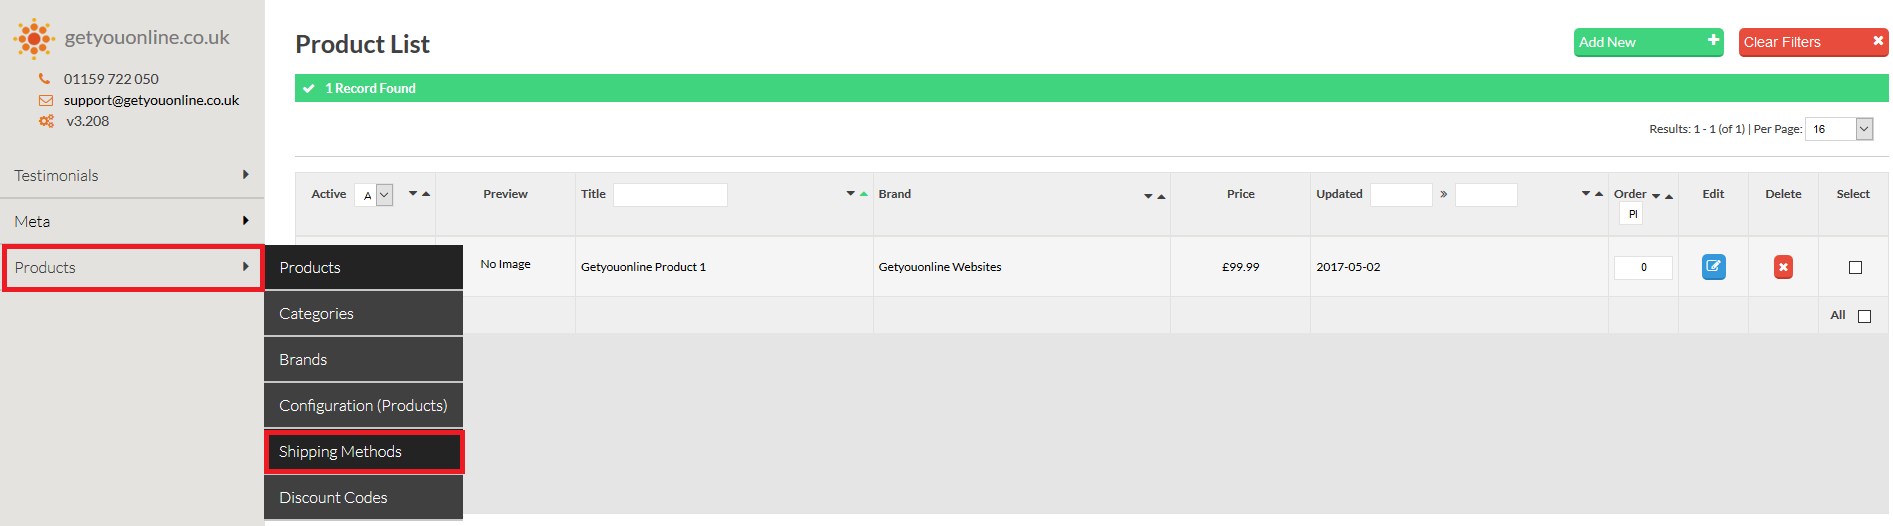The image size is (1893, 526).
Task: Click the v3.208 version text
Action: (88, 121)
